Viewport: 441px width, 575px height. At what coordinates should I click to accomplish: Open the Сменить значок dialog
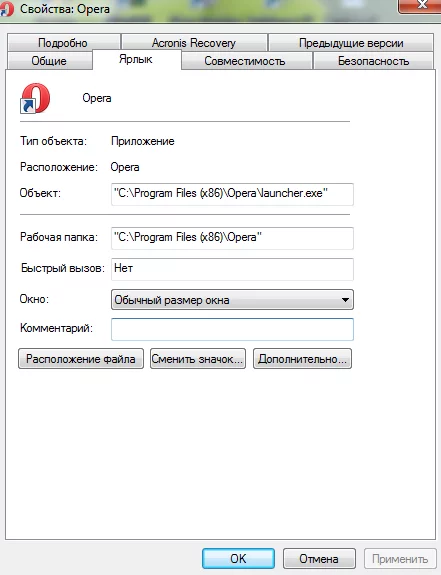point(198,358)
